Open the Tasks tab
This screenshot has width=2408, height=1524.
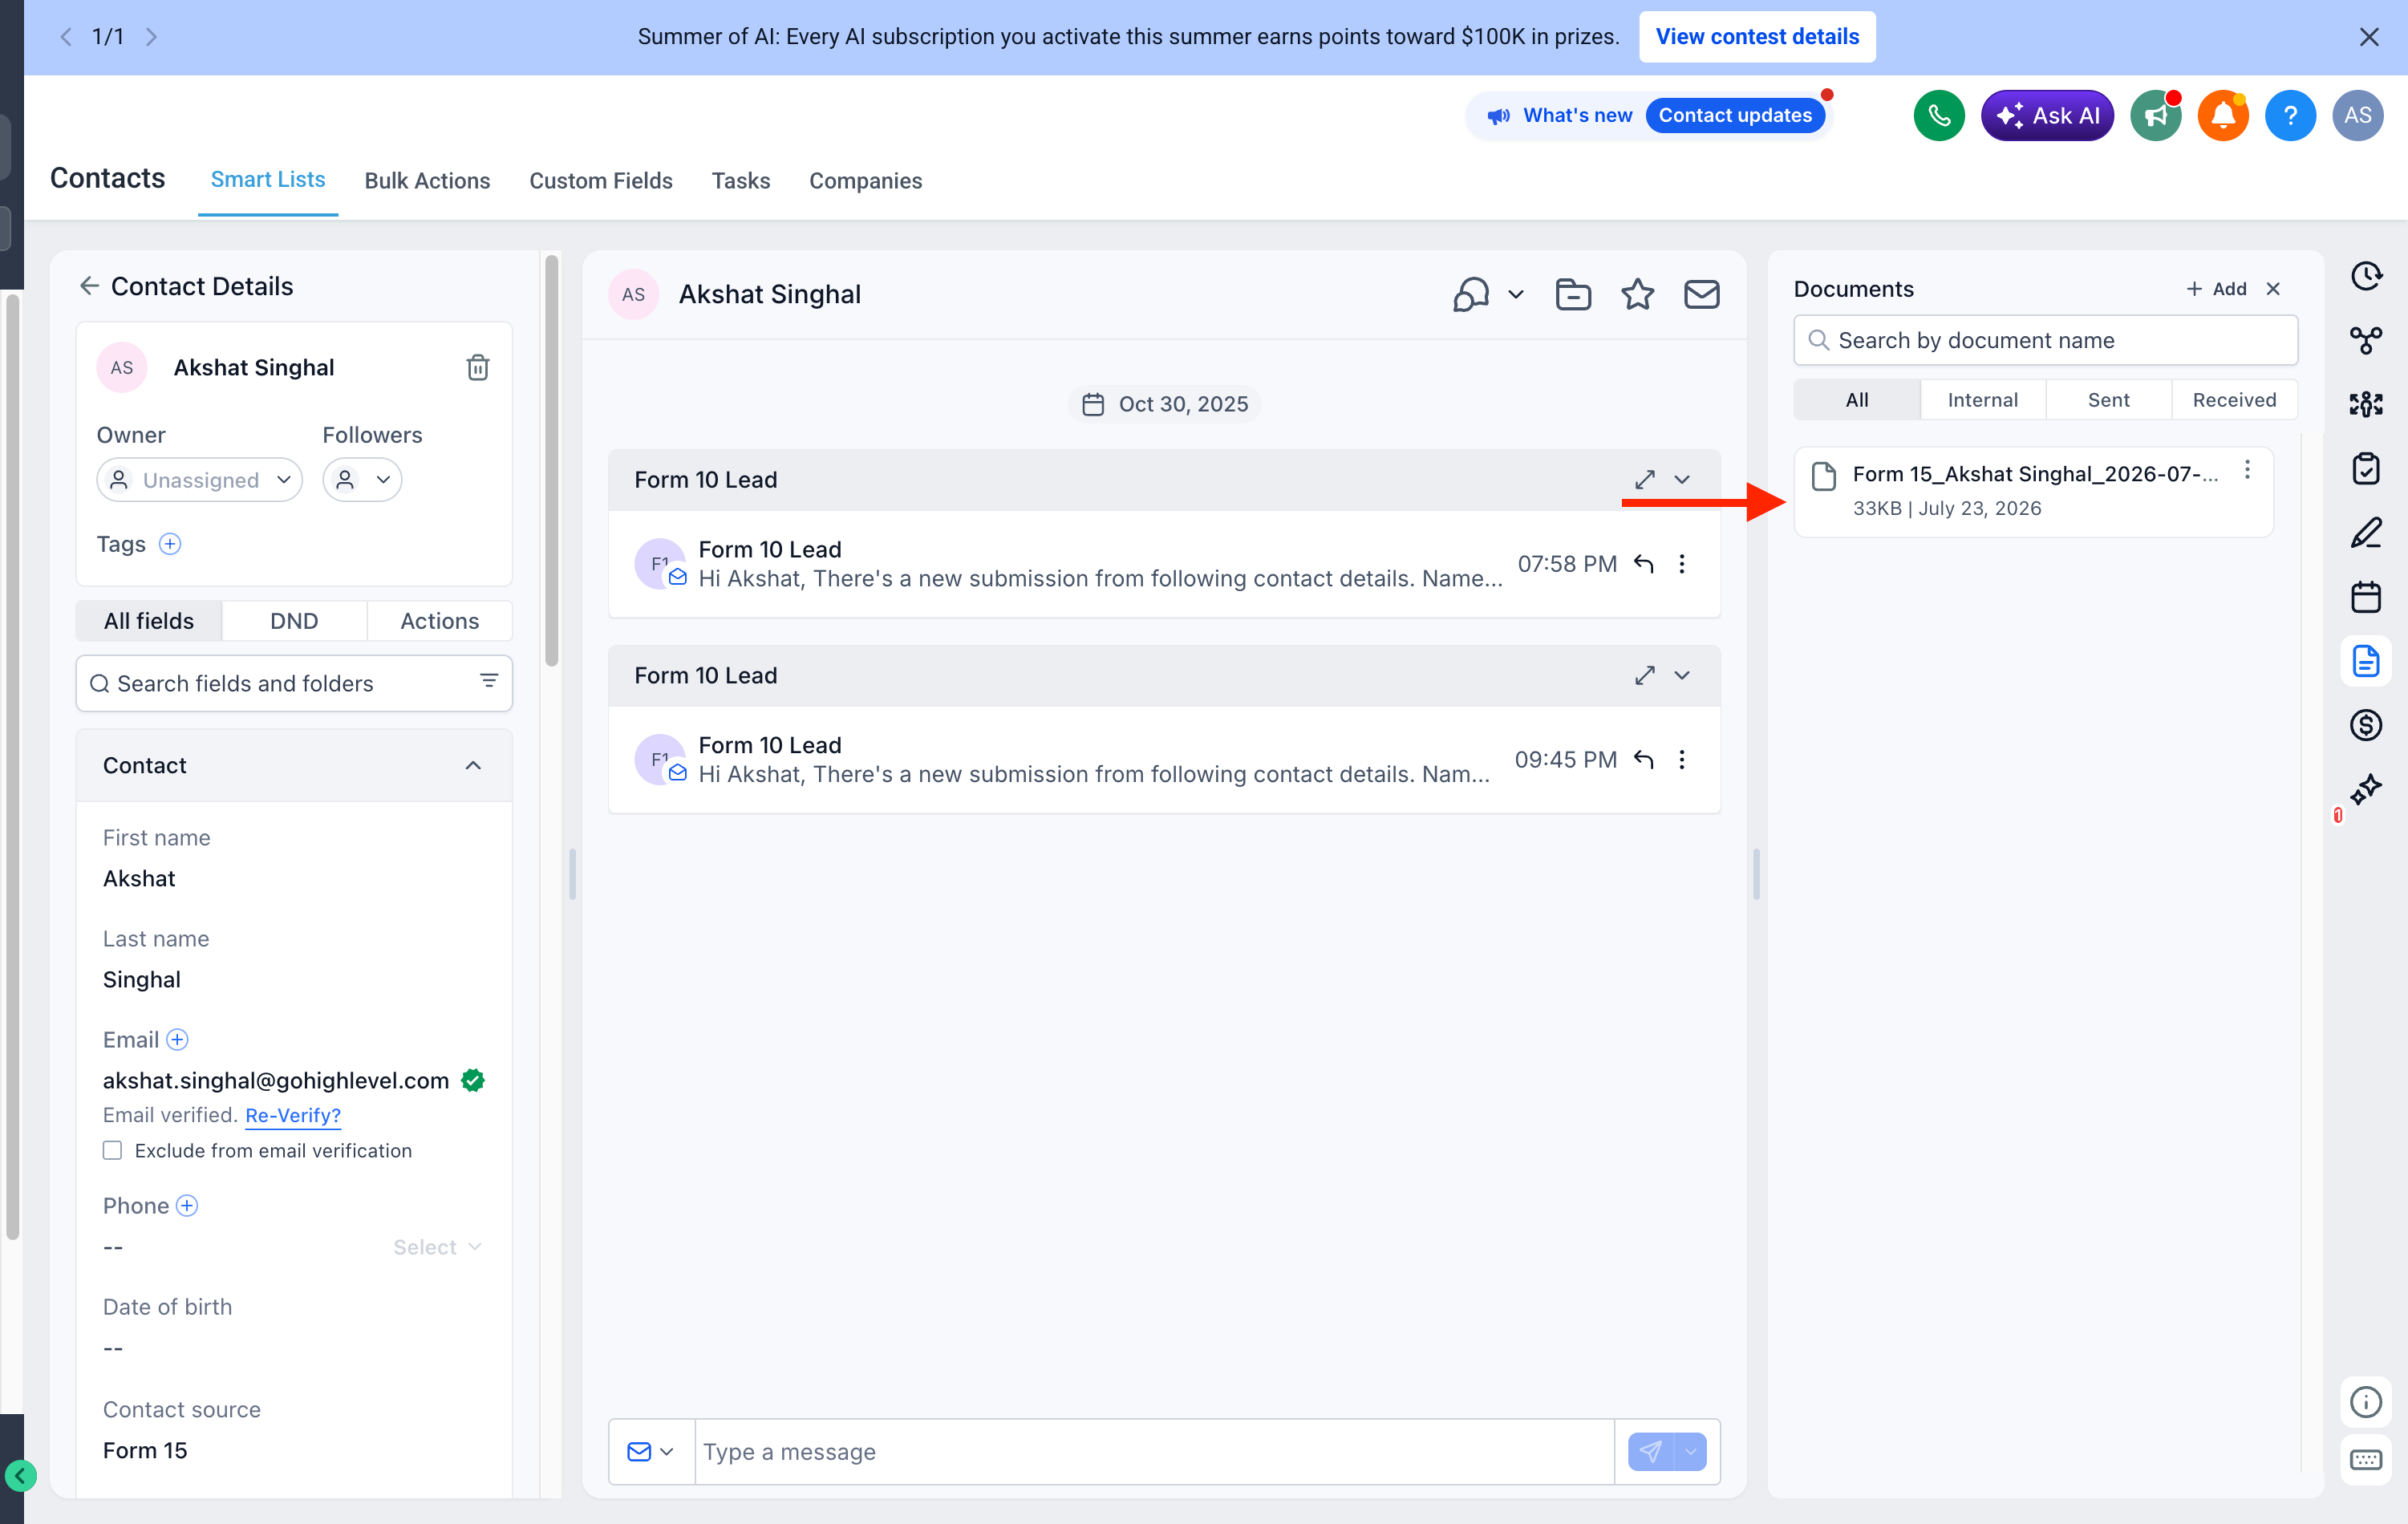pyautogui.click(x=740, y=181)
